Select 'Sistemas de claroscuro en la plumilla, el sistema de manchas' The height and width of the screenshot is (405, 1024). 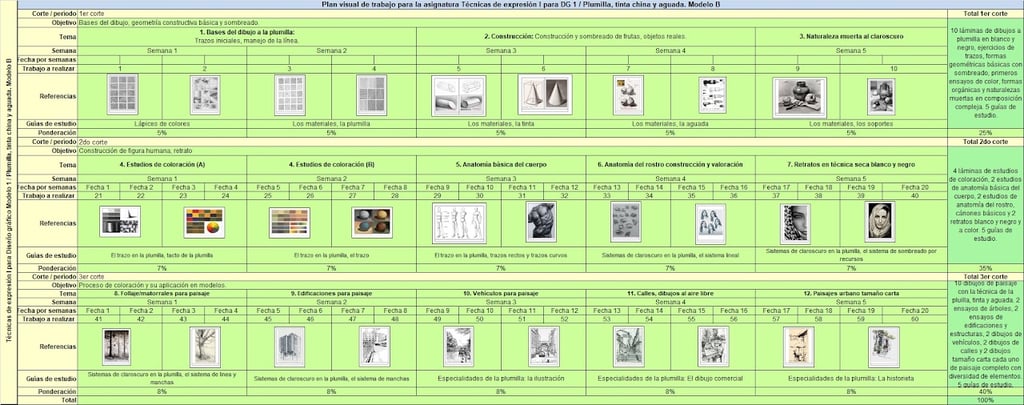[331, 378]
